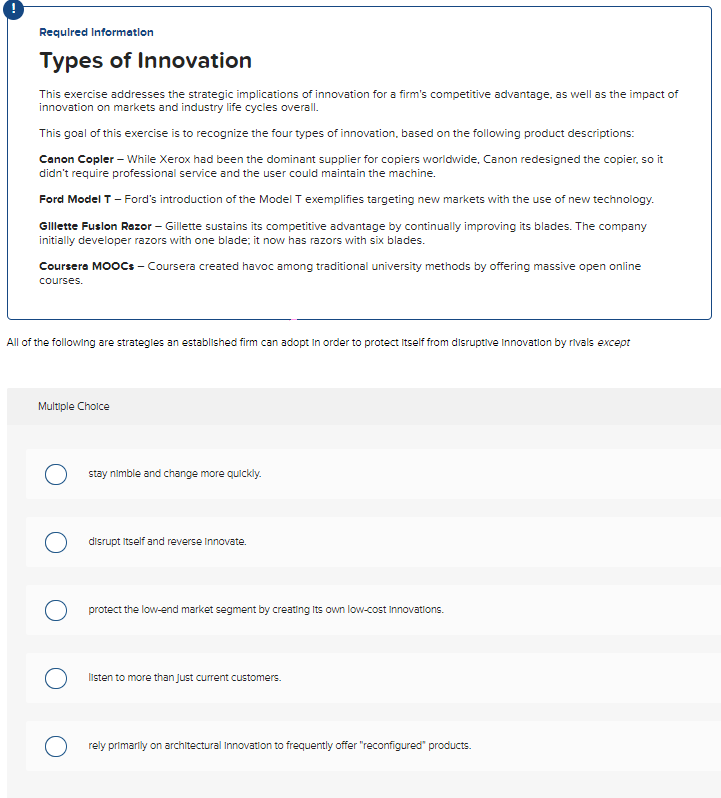The height and width of the screenshot is (798, 721).
Task: Click the bold 'Canon Copier' term
Action: 76,159
